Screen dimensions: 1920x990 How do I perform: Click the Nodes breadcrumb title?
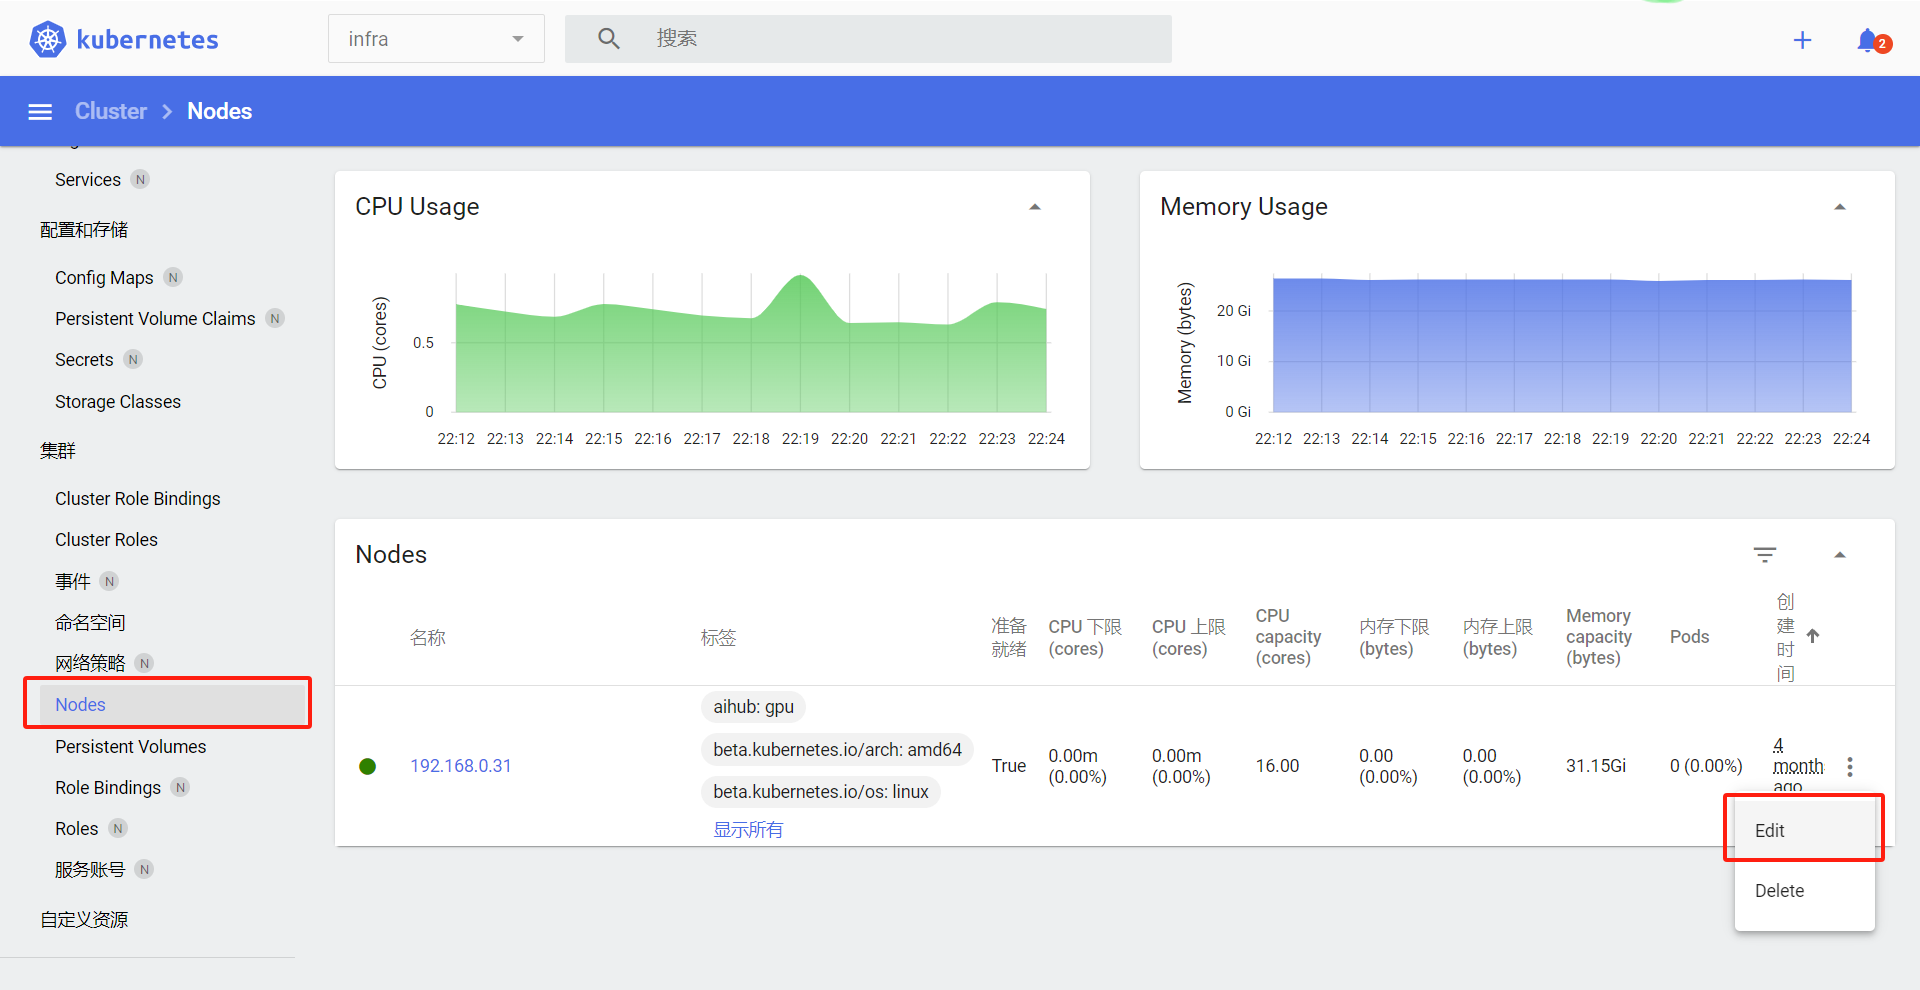(219, 111)
